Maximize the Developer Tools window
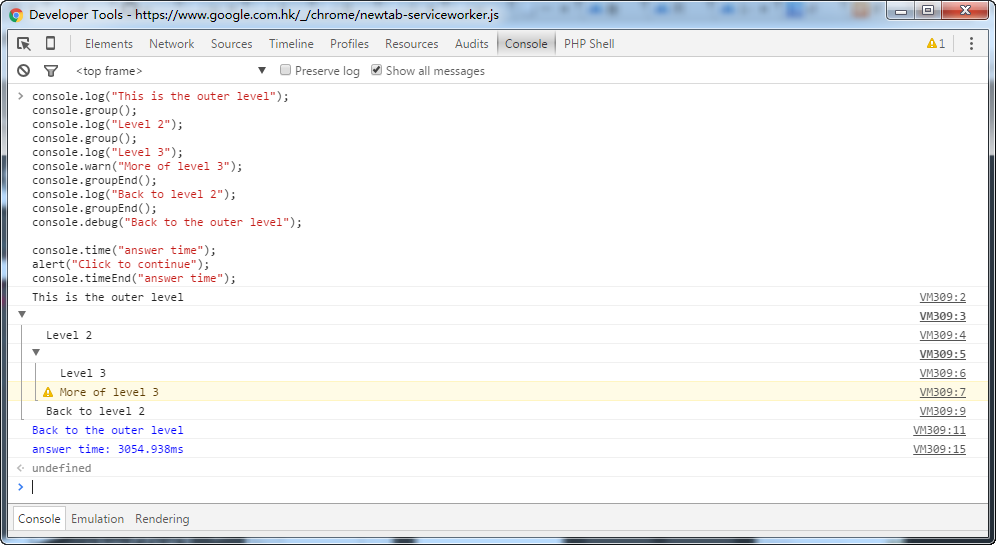 (928, 10)
